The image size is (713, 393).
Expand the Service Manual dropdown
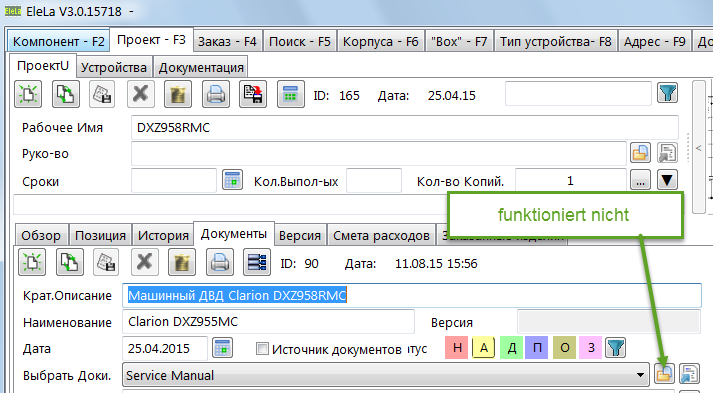click(x=640, y=375)
